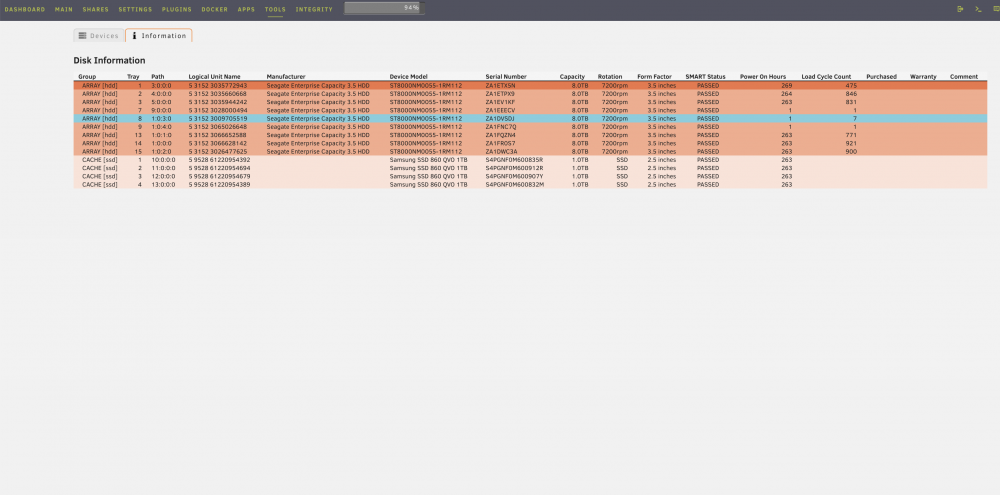Sort by the Device Model header
The image size is (1000, 495).
[409, 77]
